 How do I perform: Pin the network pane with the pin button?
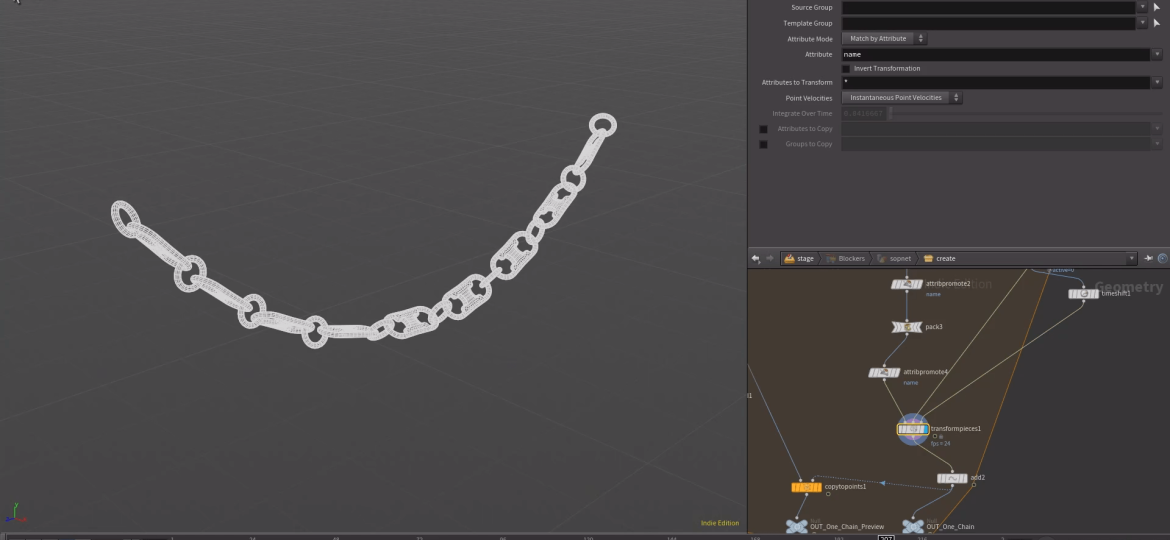tap(1149, 258)
